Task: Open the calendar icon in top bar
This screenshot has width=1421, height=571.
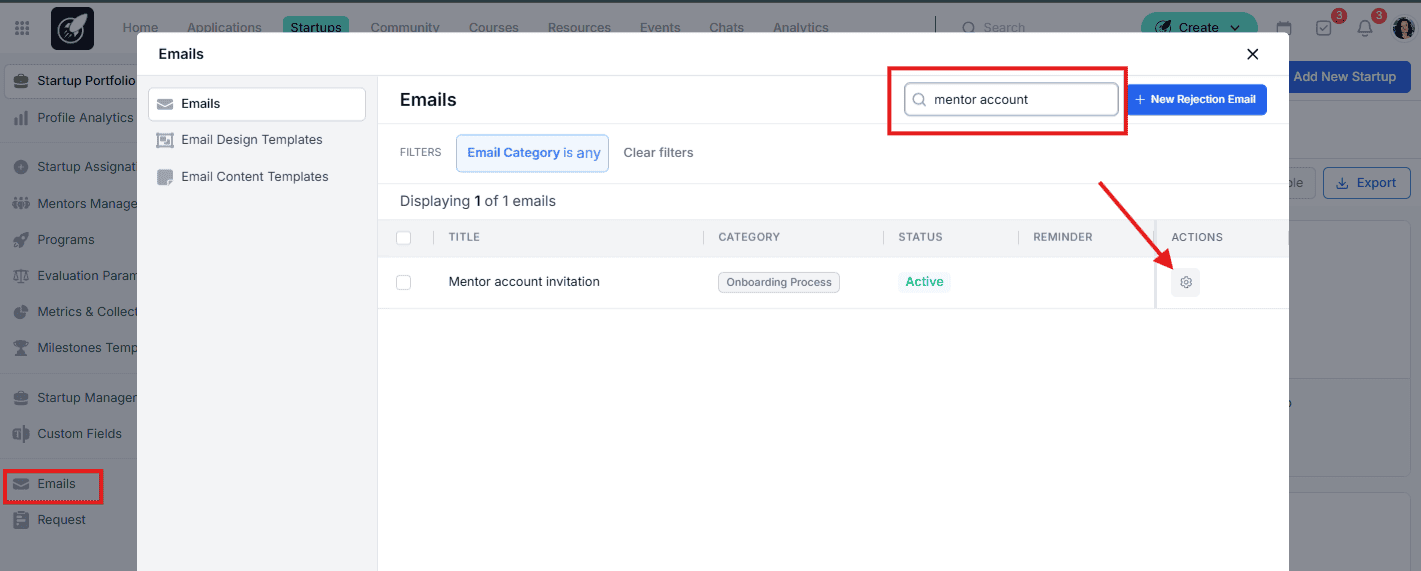Action: (x=1284, y=28)
